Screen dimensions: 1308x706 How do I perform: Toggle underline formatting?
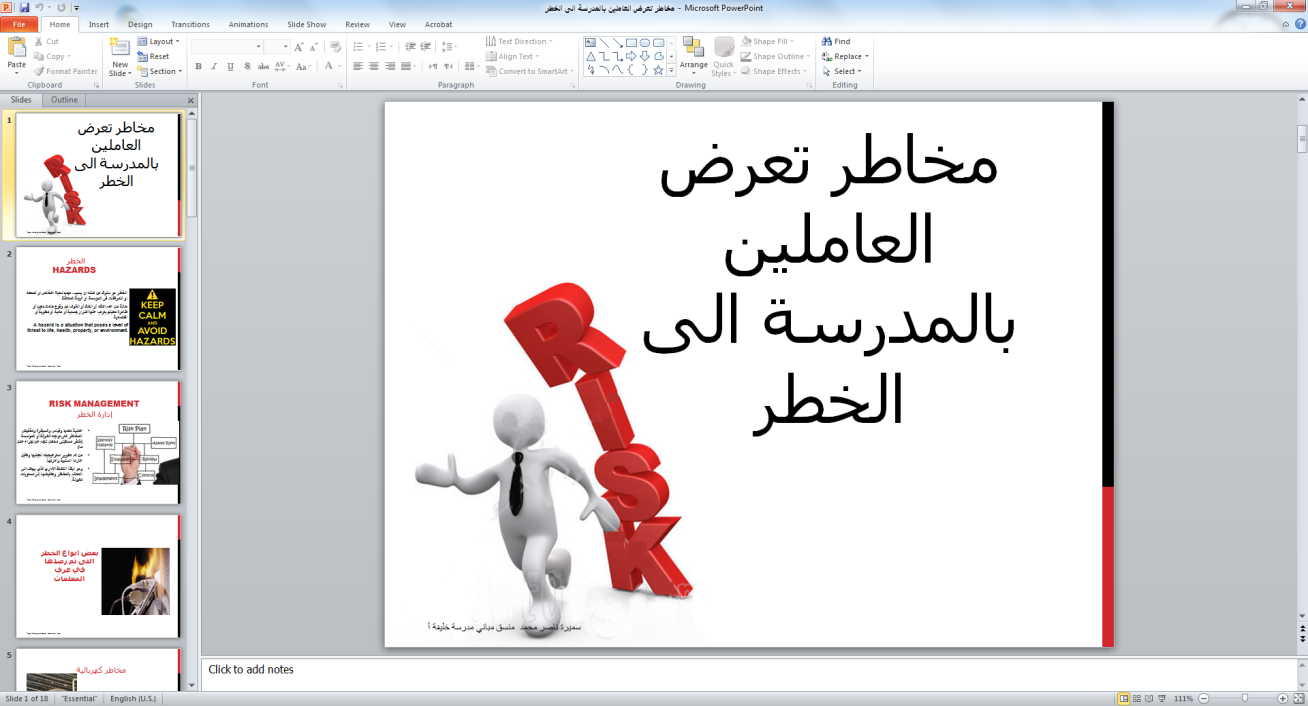(x=230, y=67)
